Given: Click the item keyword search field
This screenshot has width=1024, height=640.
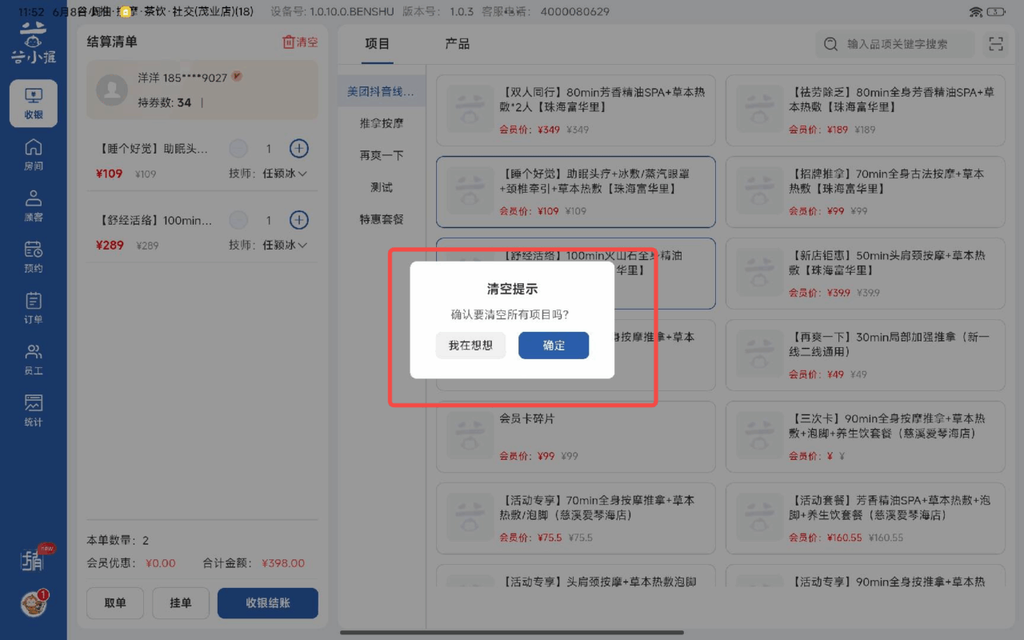Looking at the screenshot, I should click(x=895, y=44).
